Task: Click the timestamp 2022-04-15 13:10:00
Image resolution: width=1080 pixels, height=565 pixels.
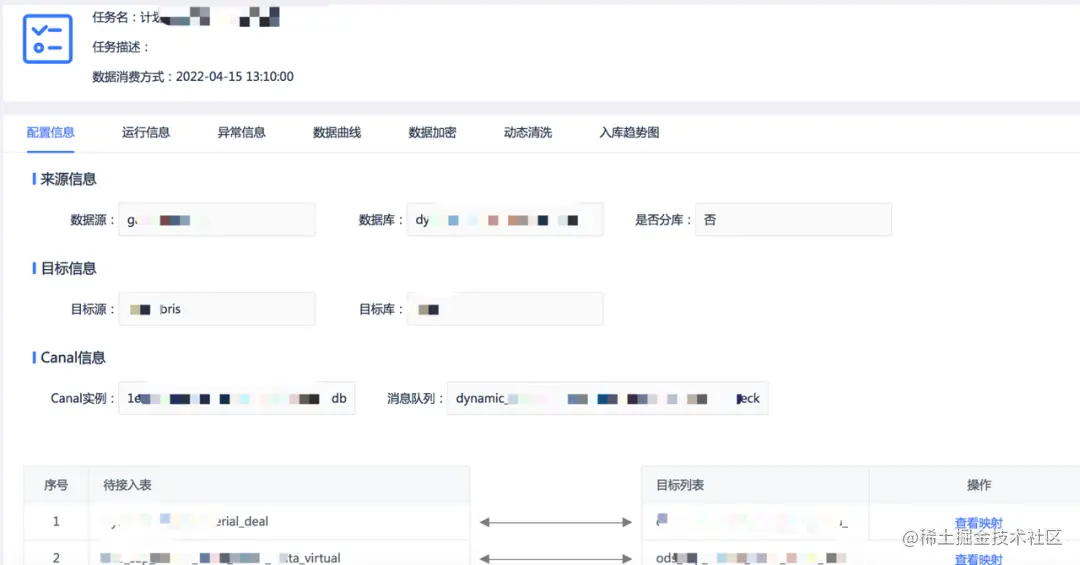Action: click(235, 76)
